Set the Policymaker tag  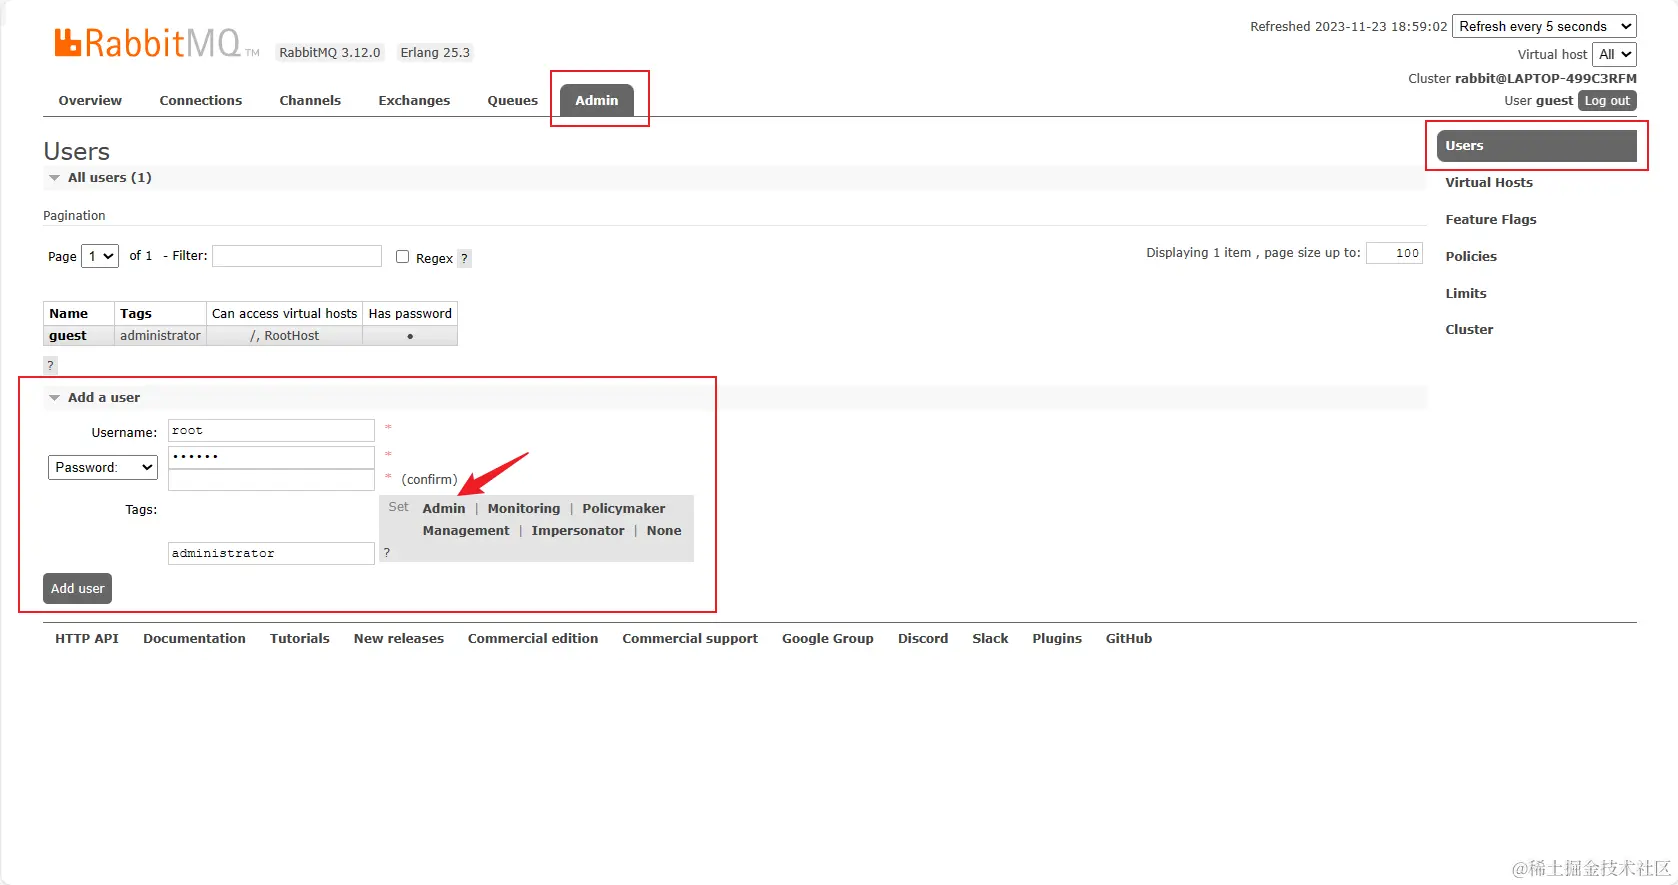(624, 508)
